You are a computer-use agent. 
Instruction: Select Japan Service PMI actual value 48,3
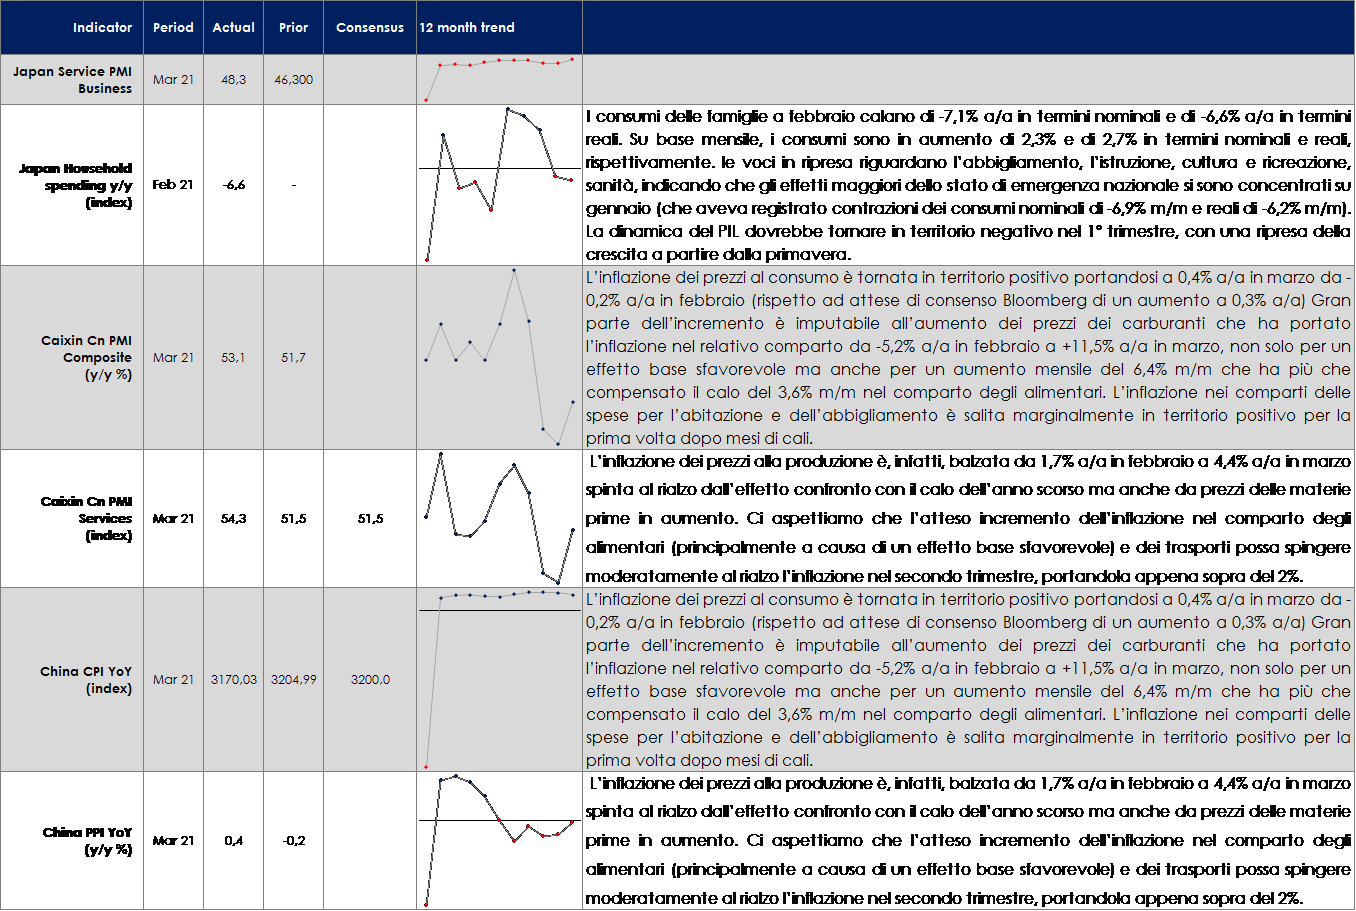[233, 80]
